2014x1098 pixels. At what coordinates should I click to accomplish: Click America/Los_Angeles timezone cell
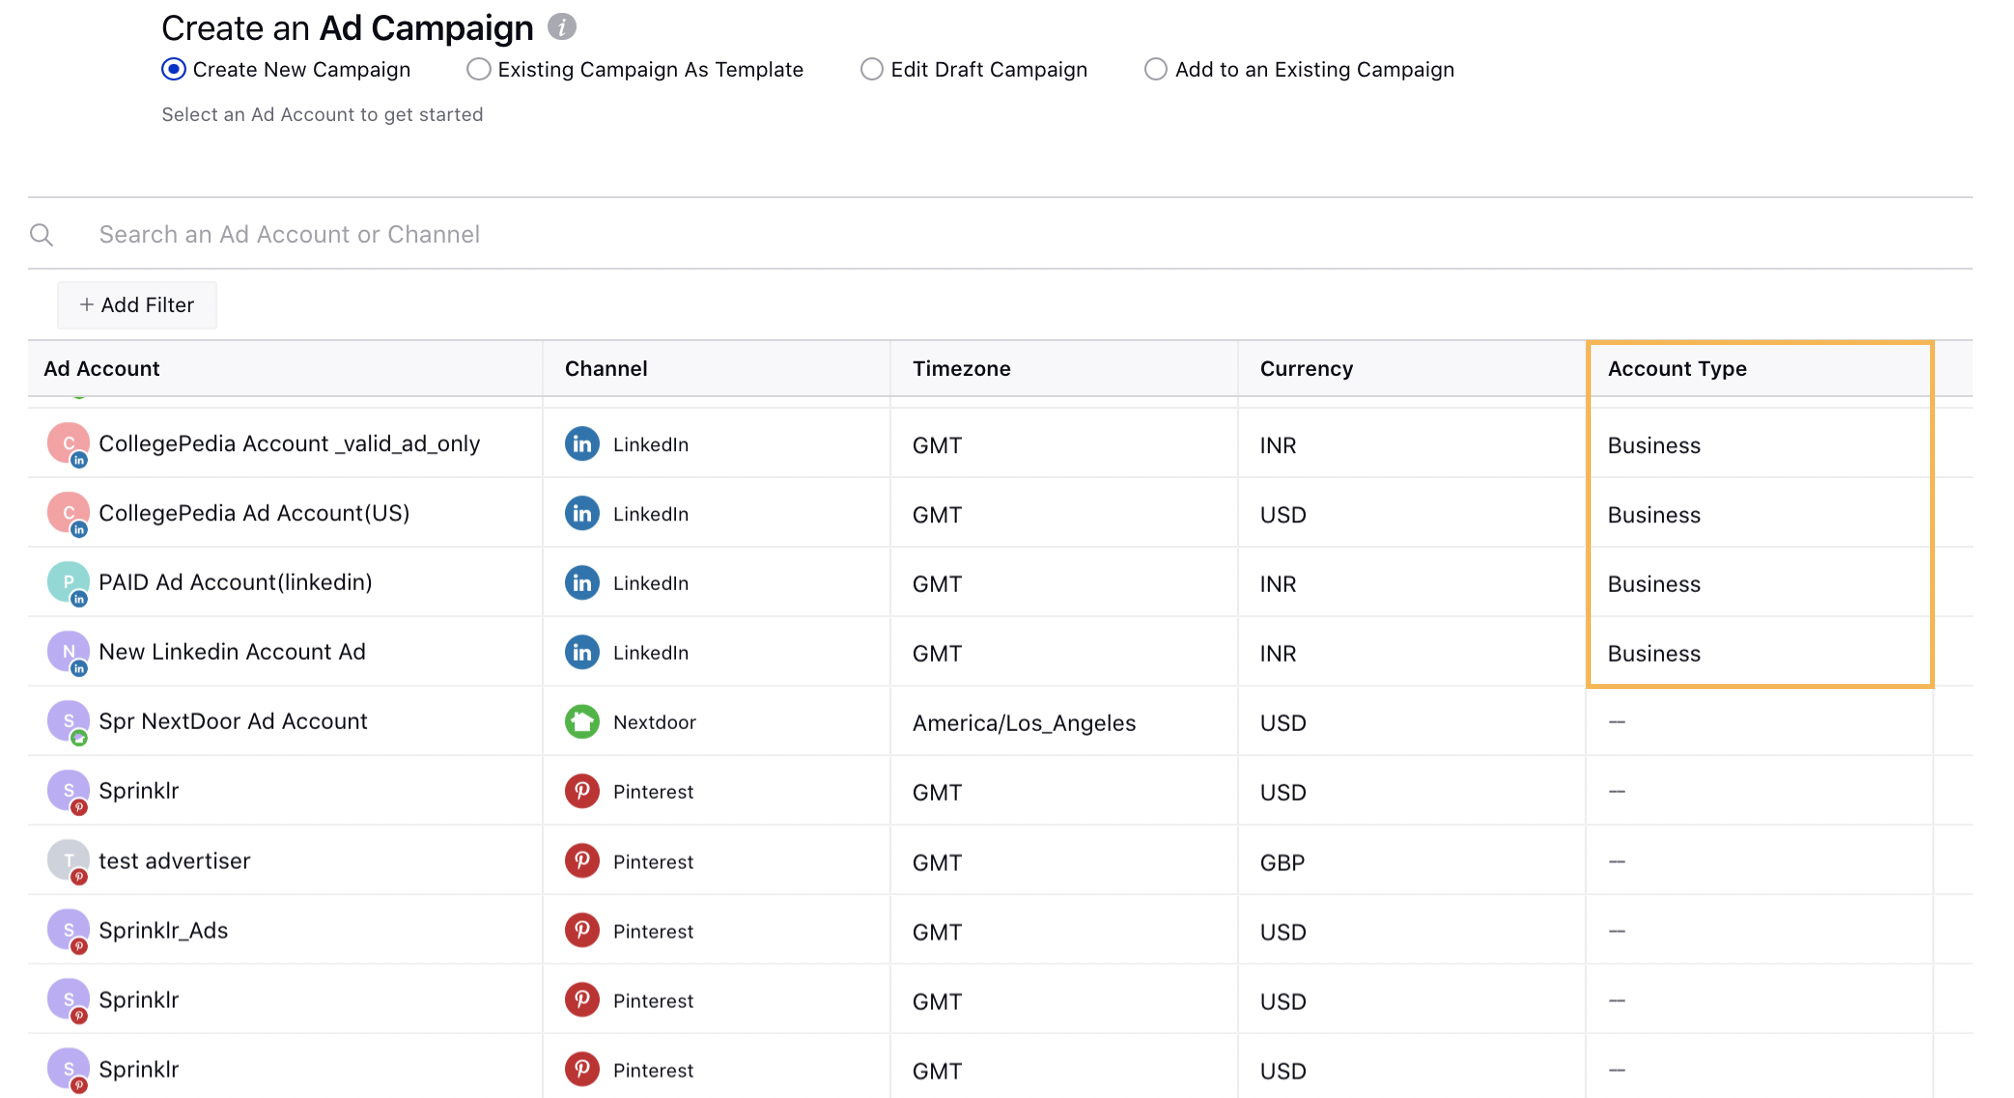coord(1024,723)
